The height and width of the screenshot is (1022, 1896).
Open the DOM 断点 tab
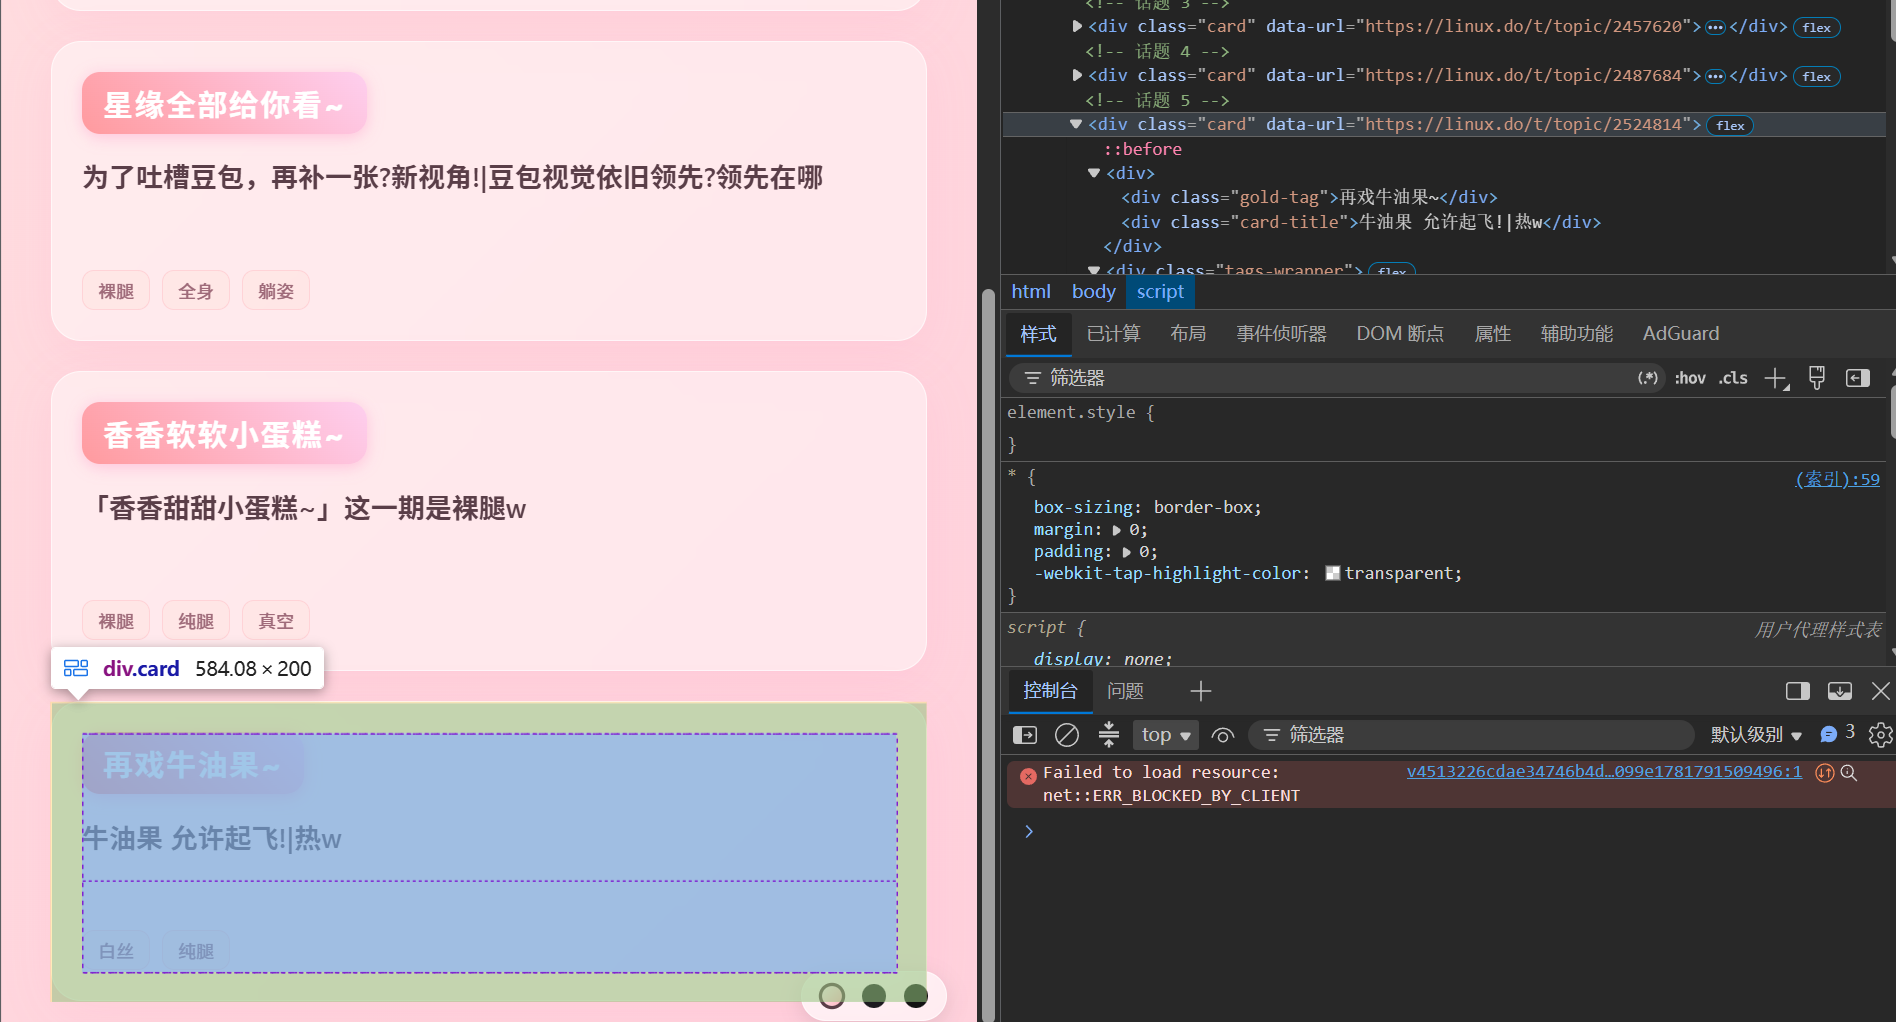1400,334
